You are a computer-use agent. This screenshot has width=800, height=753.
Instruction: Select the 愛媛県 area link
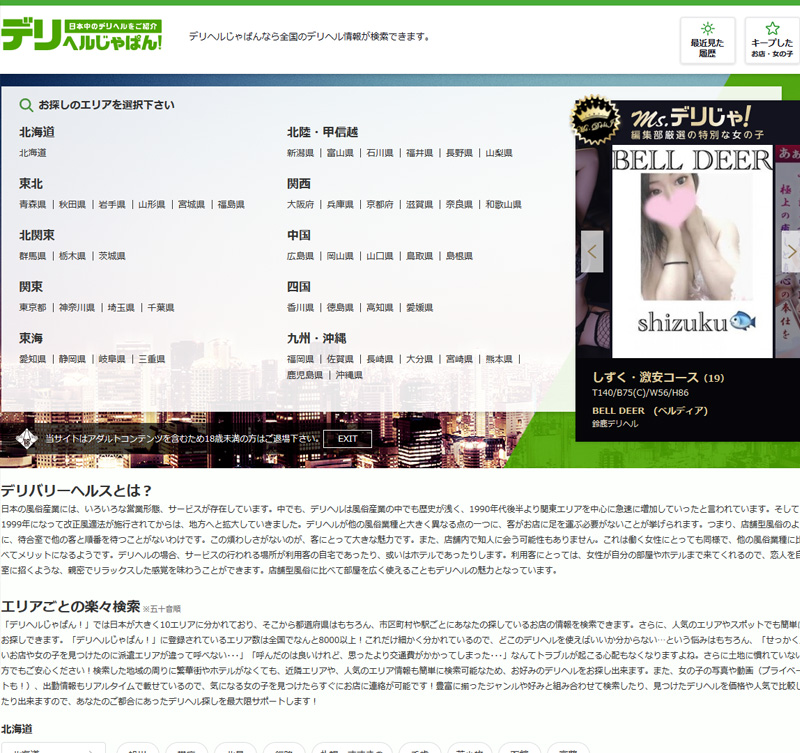coord(420,308)
